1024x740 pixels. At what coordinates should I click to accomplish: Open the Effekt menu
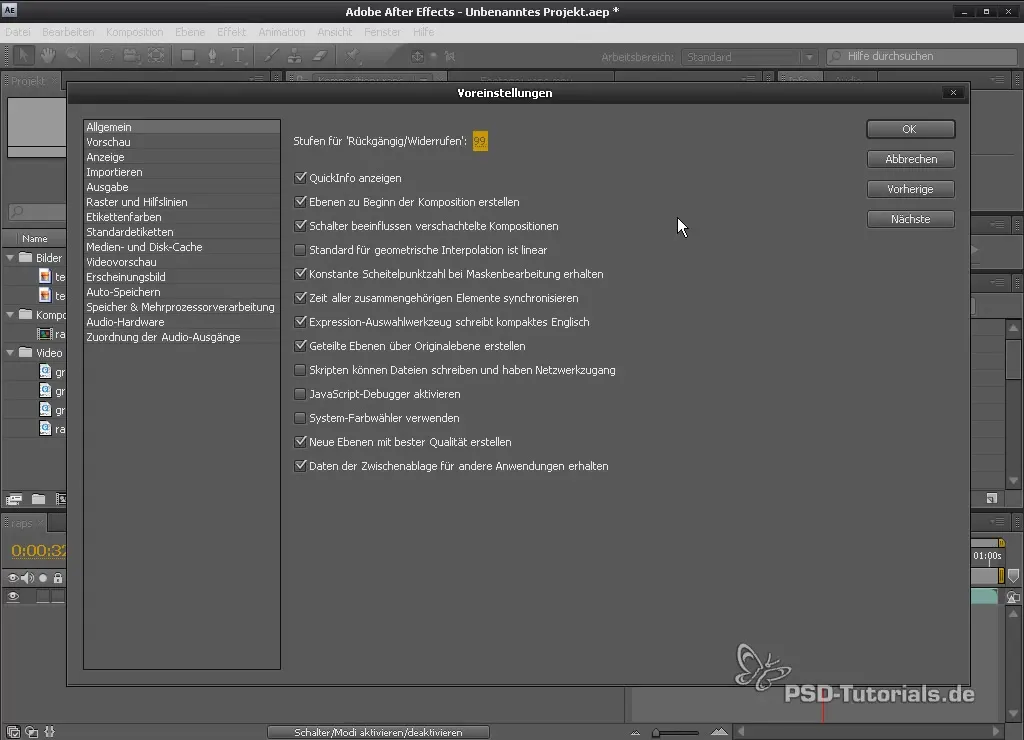pos(231,32)
